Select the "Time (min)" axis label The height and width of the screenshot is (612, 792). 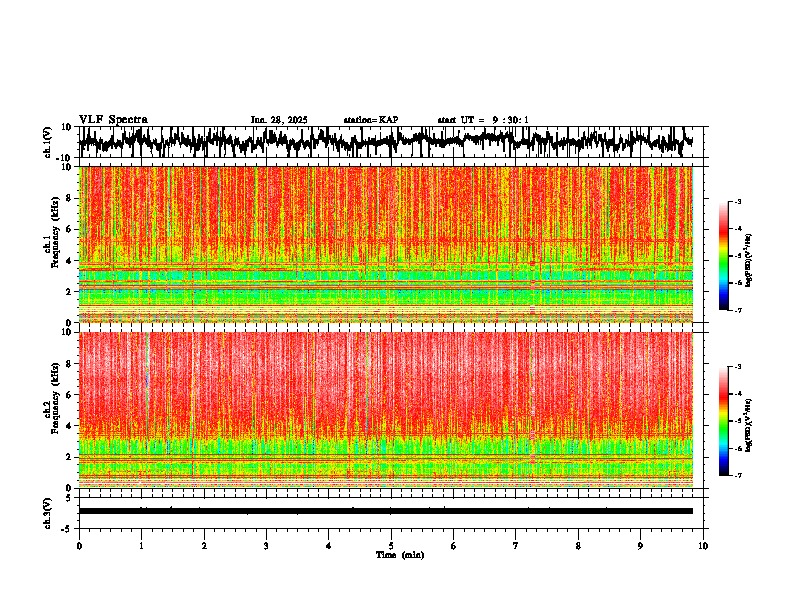point(400,555)
